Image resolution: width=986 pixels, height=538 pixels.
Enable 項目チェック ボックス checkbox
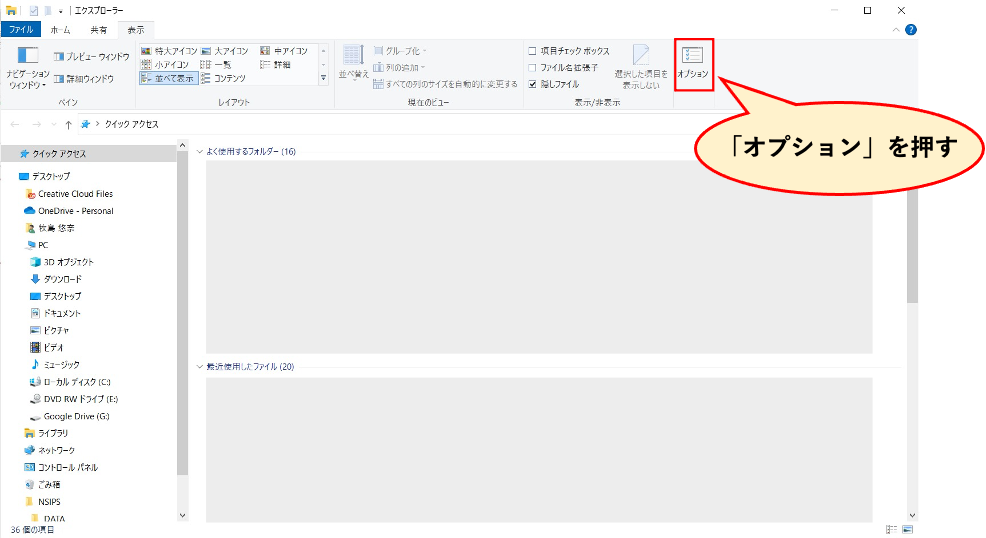coord(532,51)
